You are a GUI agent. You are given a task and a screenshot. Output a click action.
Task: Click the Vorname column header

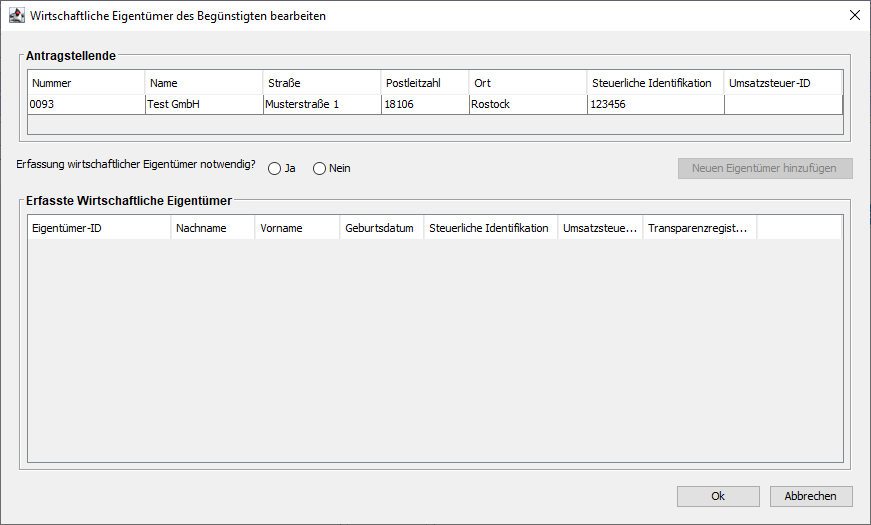[297, 228]
